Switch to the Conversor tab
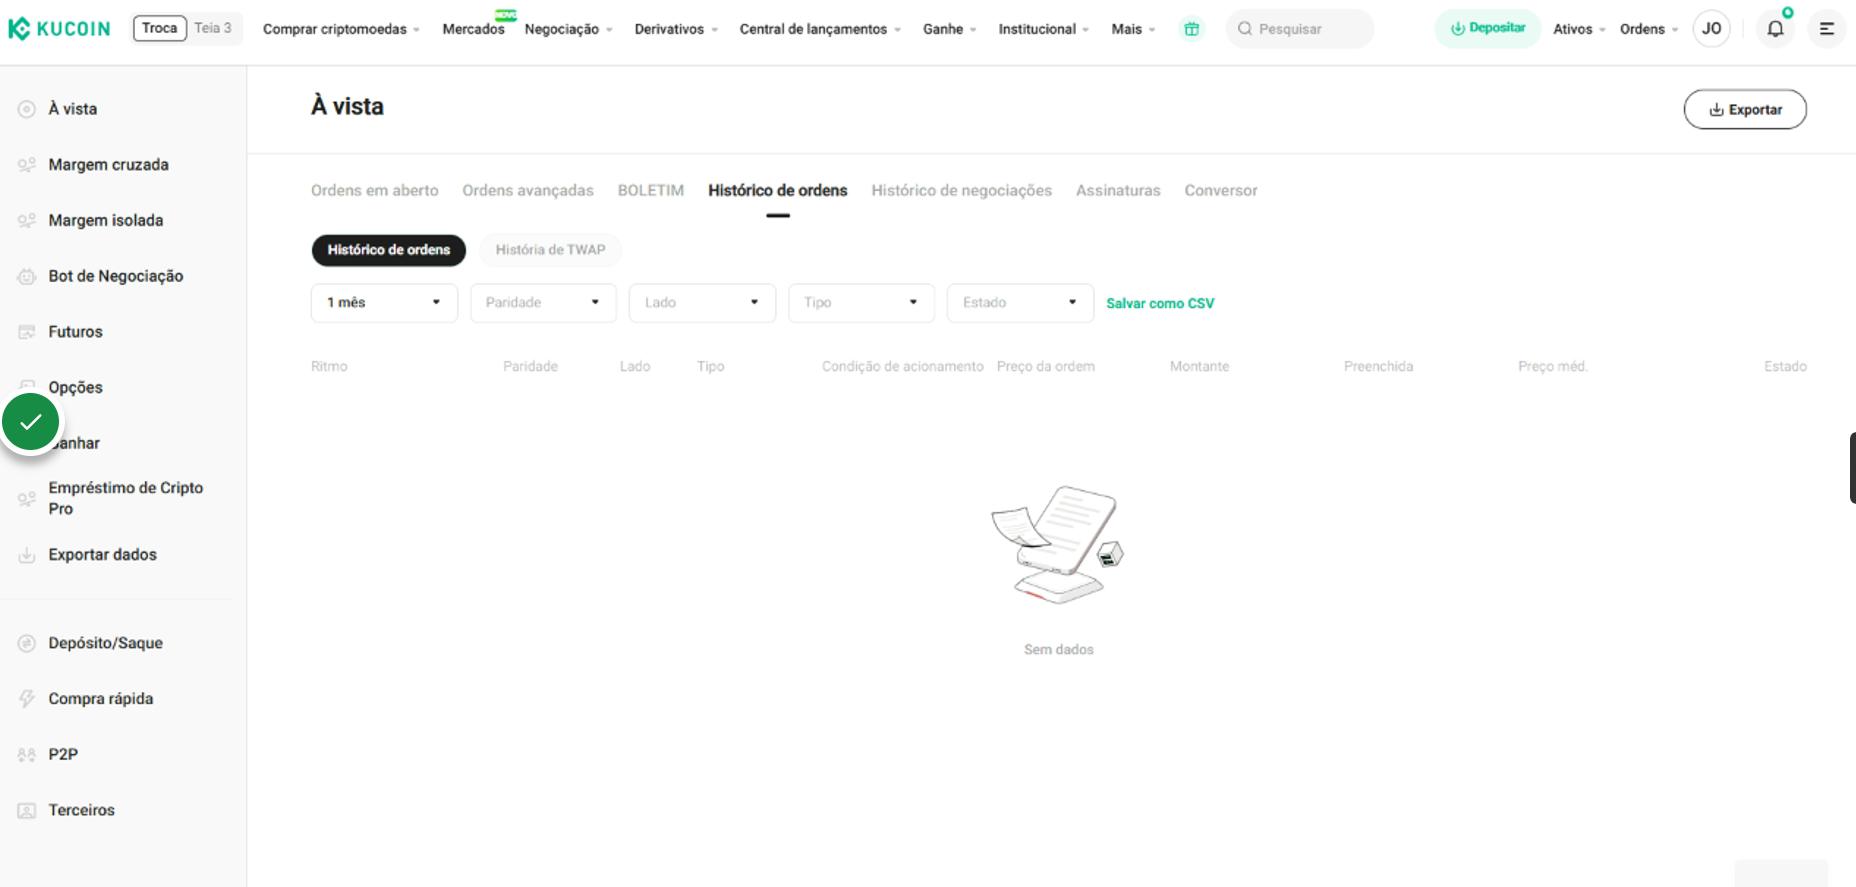Screen dimensions: 1856x887 click(1221, 190)
